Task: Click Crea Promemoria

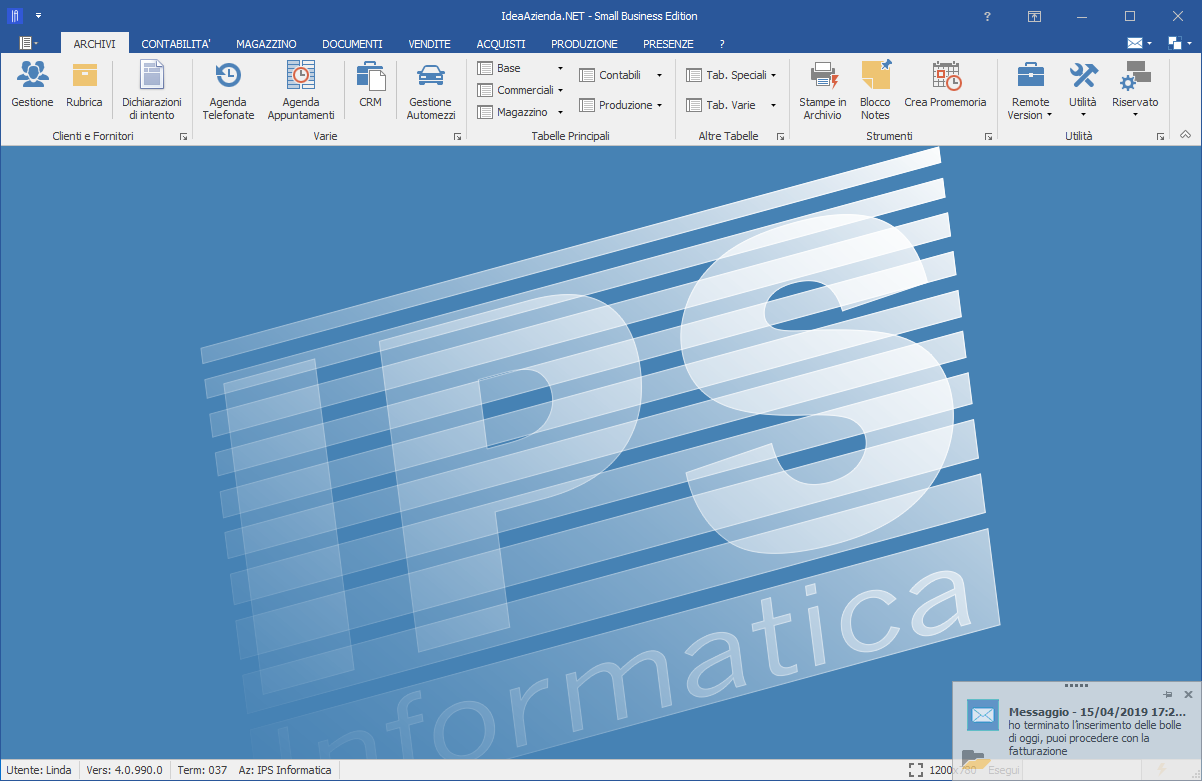Action: pyautogui.click(x=945, y=86)
